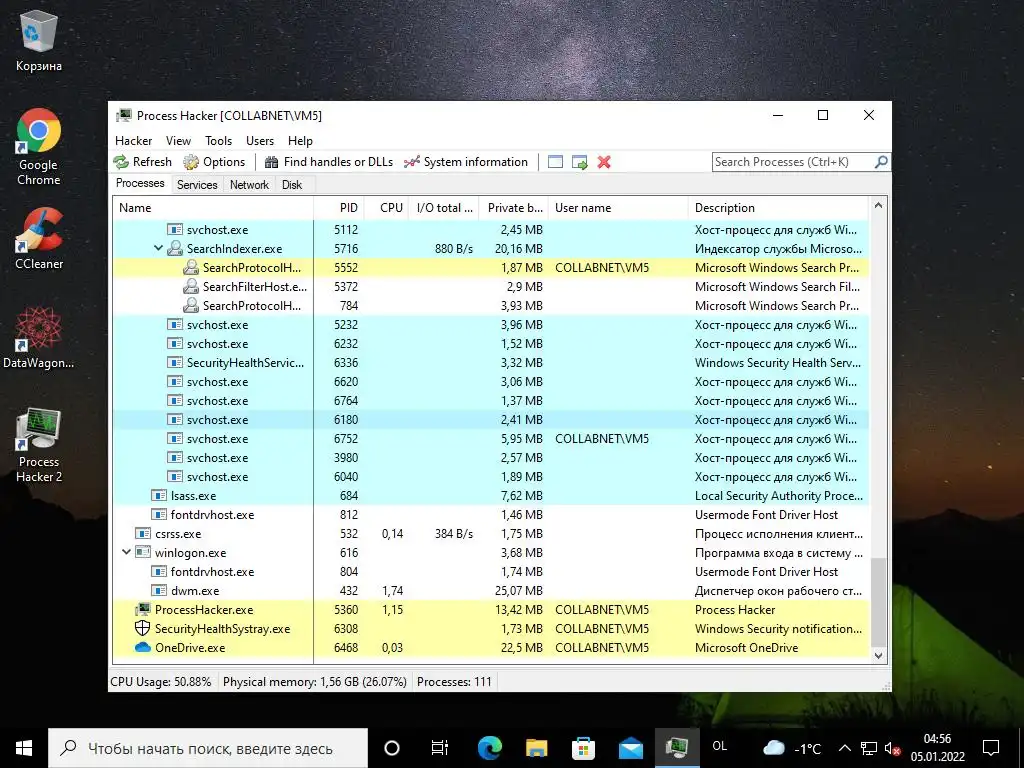This screenshot has height=768, width=1024.
Task: Open the Options toolbar button
Action: 214,162
